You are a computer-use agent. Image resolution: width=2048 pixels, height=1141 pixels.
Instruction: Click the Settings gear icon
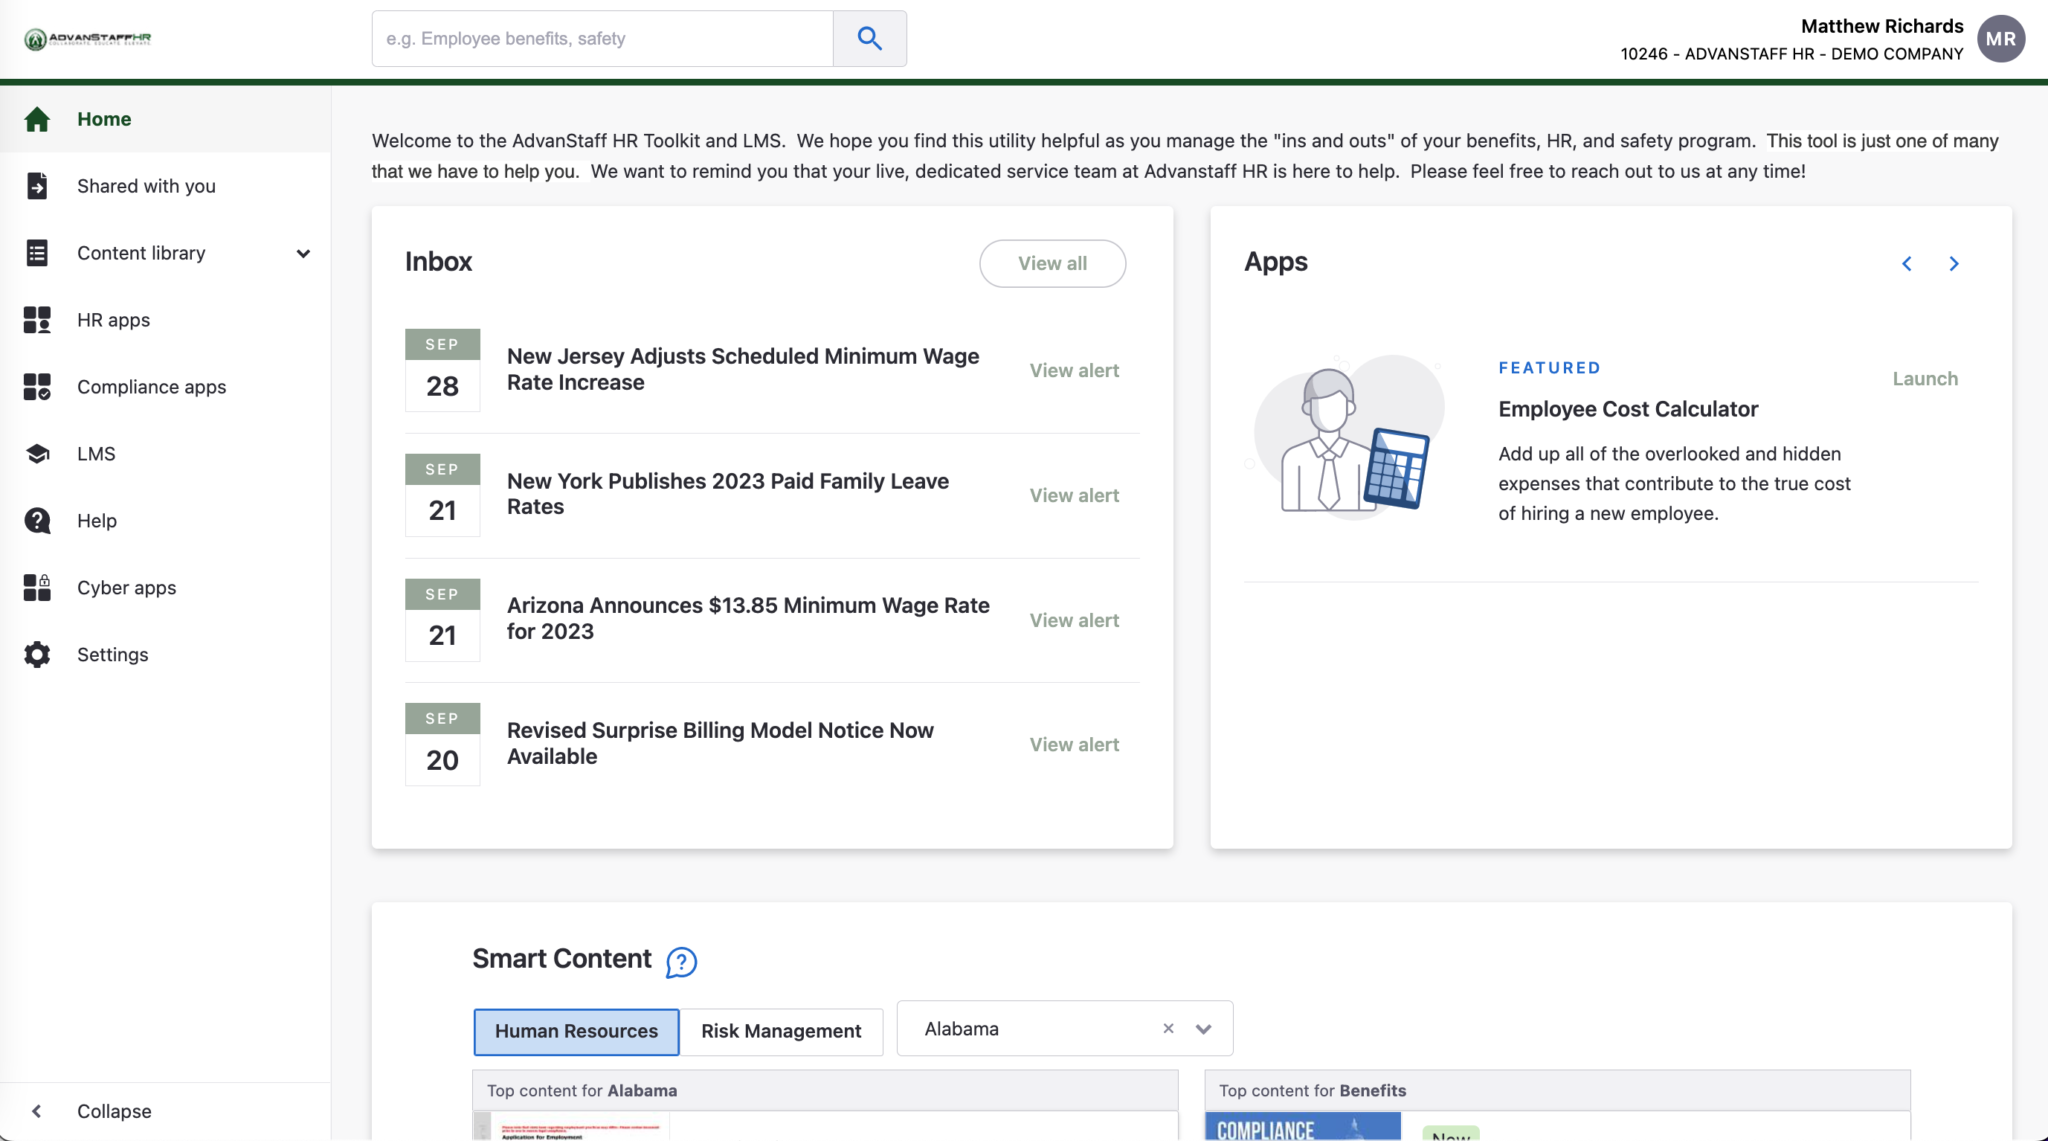pos(37,655)
